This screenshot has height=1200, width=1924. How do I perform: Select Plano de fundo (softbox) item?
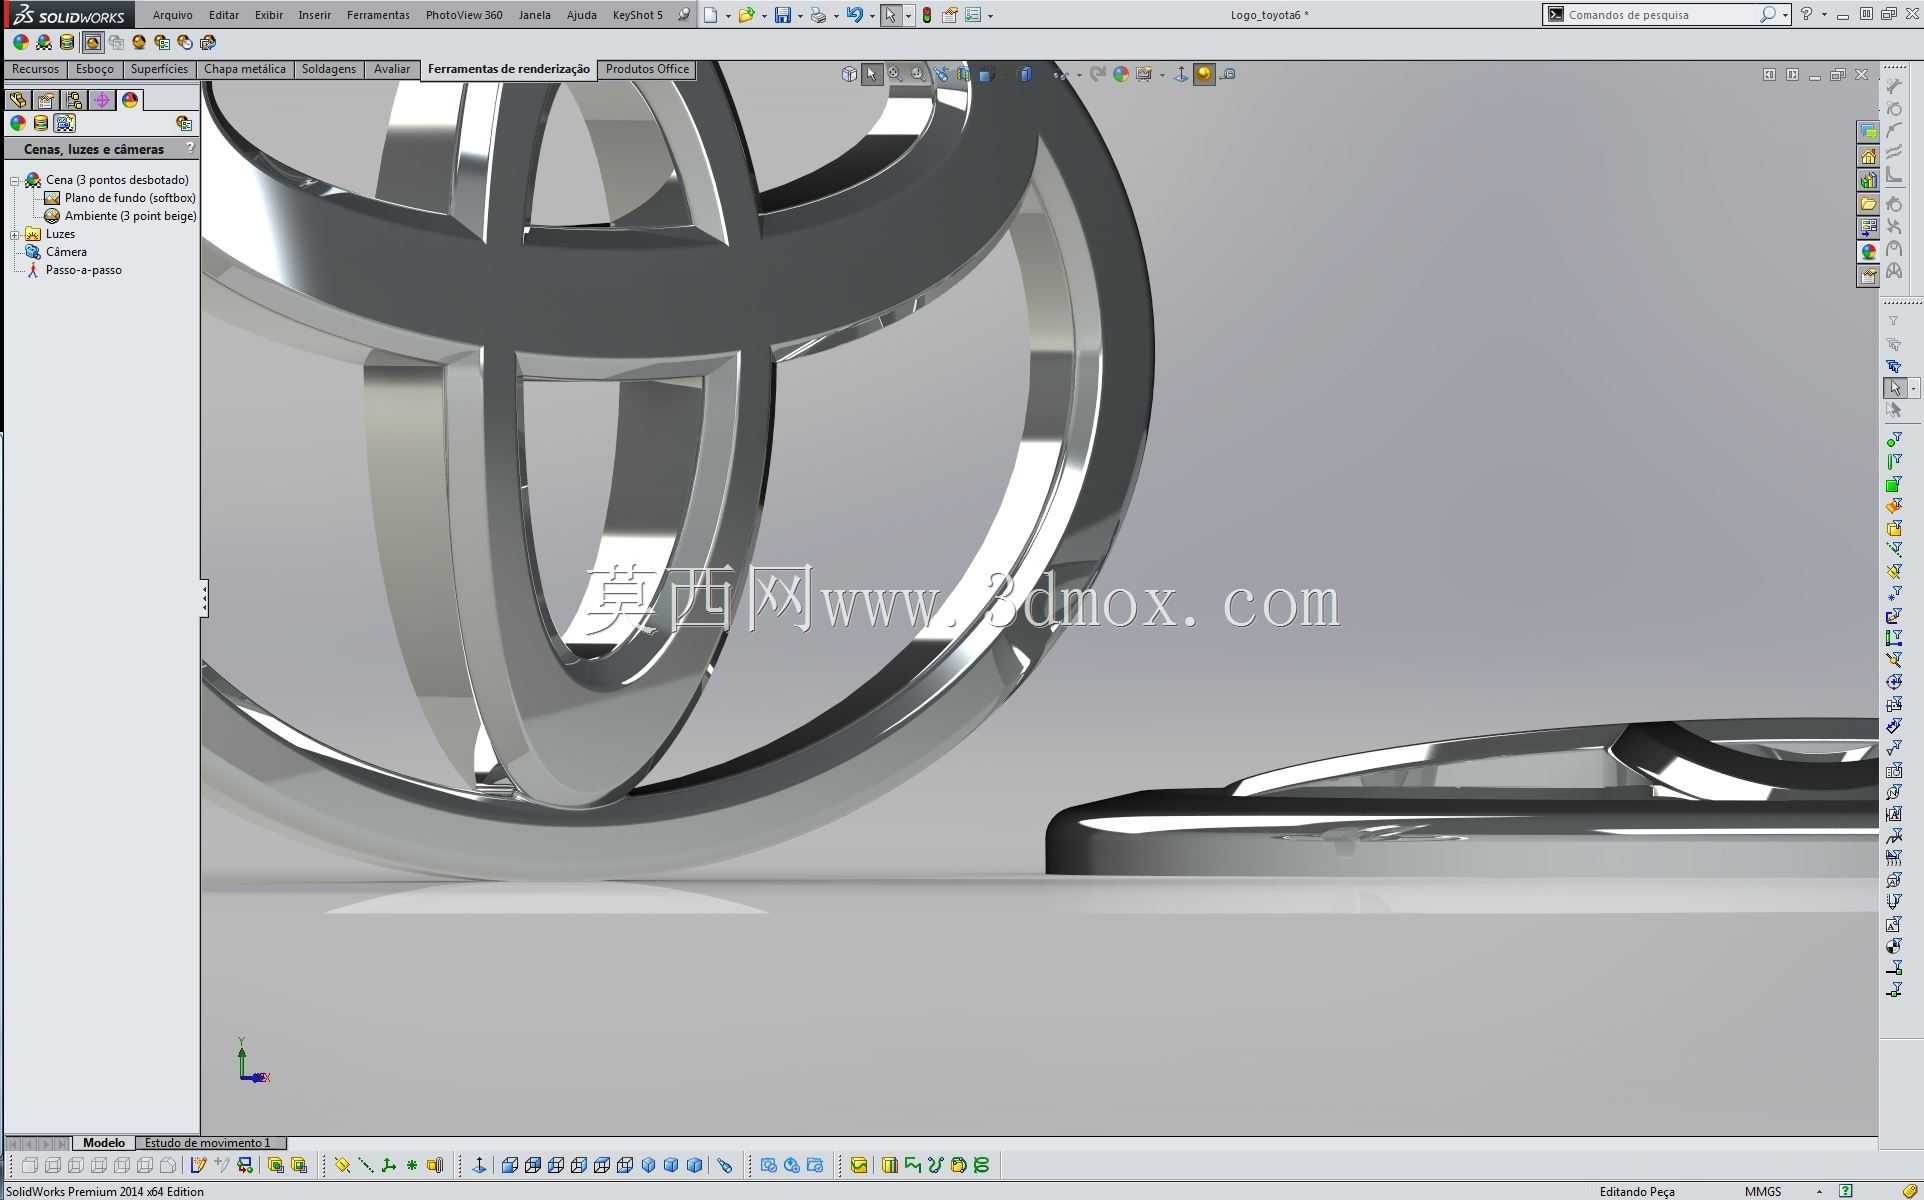coord(120,198)
